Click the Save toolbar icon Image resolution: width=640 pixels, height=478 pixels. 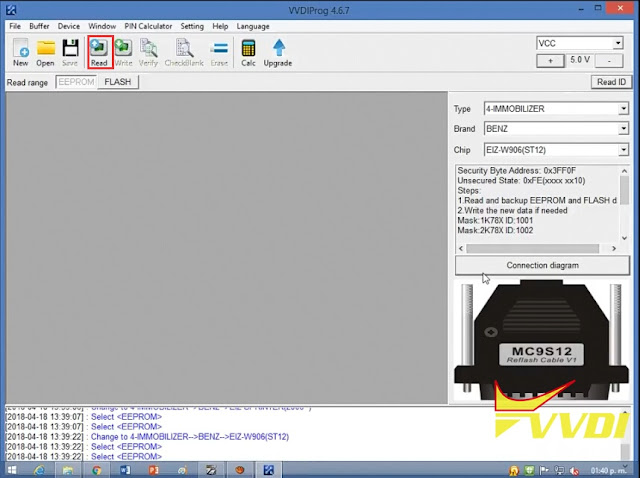[x=70, y=52]
